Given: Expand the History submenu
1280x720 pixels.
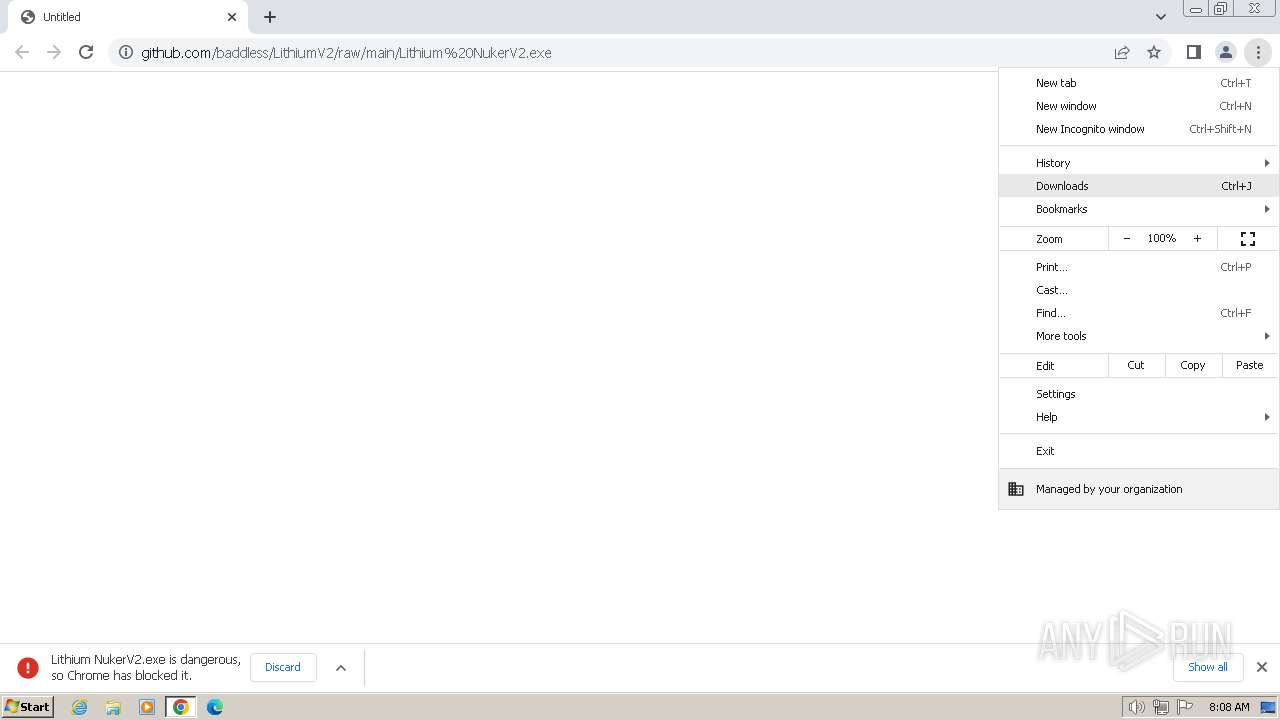Looking at the screenshot, I should tap(1139, 163).
